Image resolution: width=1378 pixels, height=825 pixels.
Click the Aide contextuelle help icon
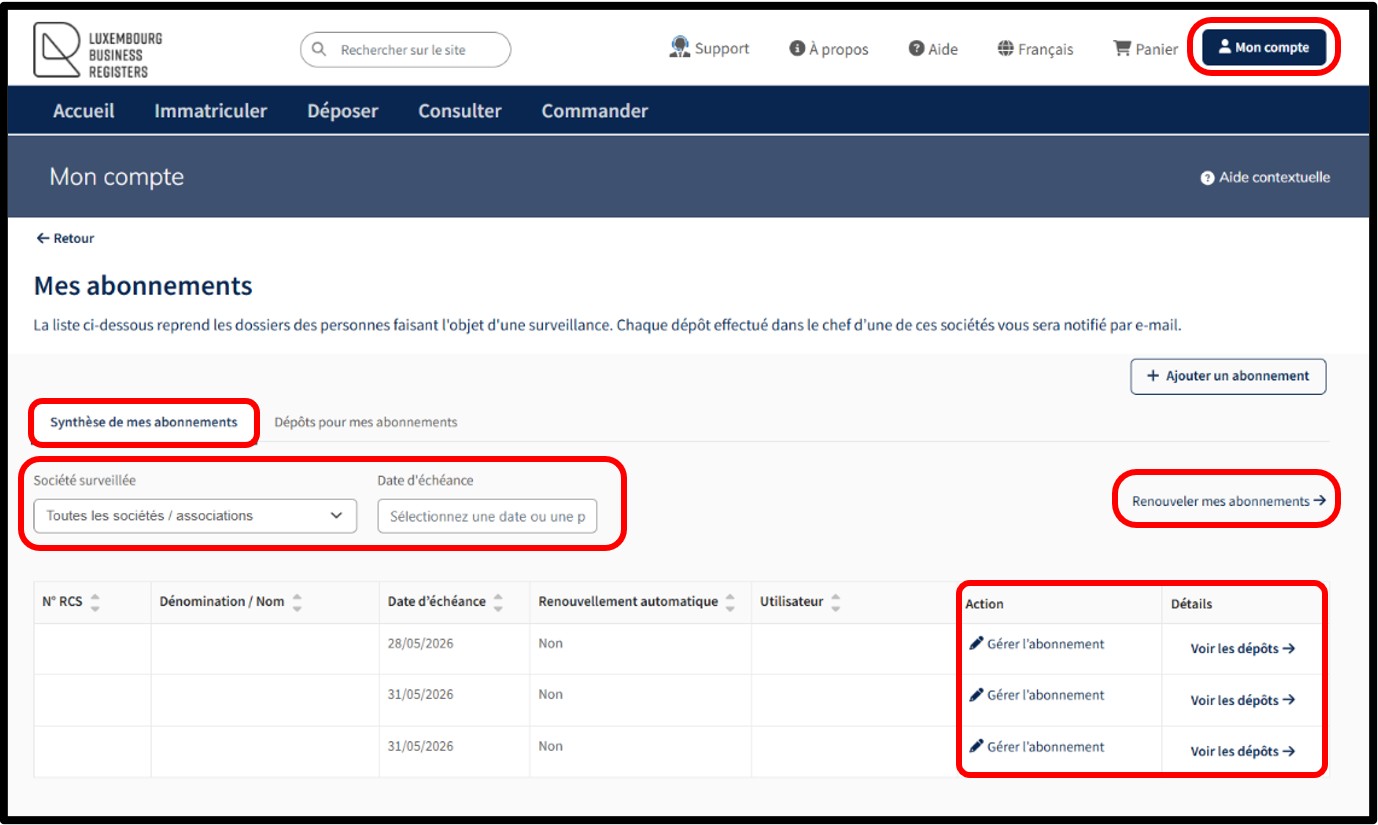click(x=1207, y=178)
